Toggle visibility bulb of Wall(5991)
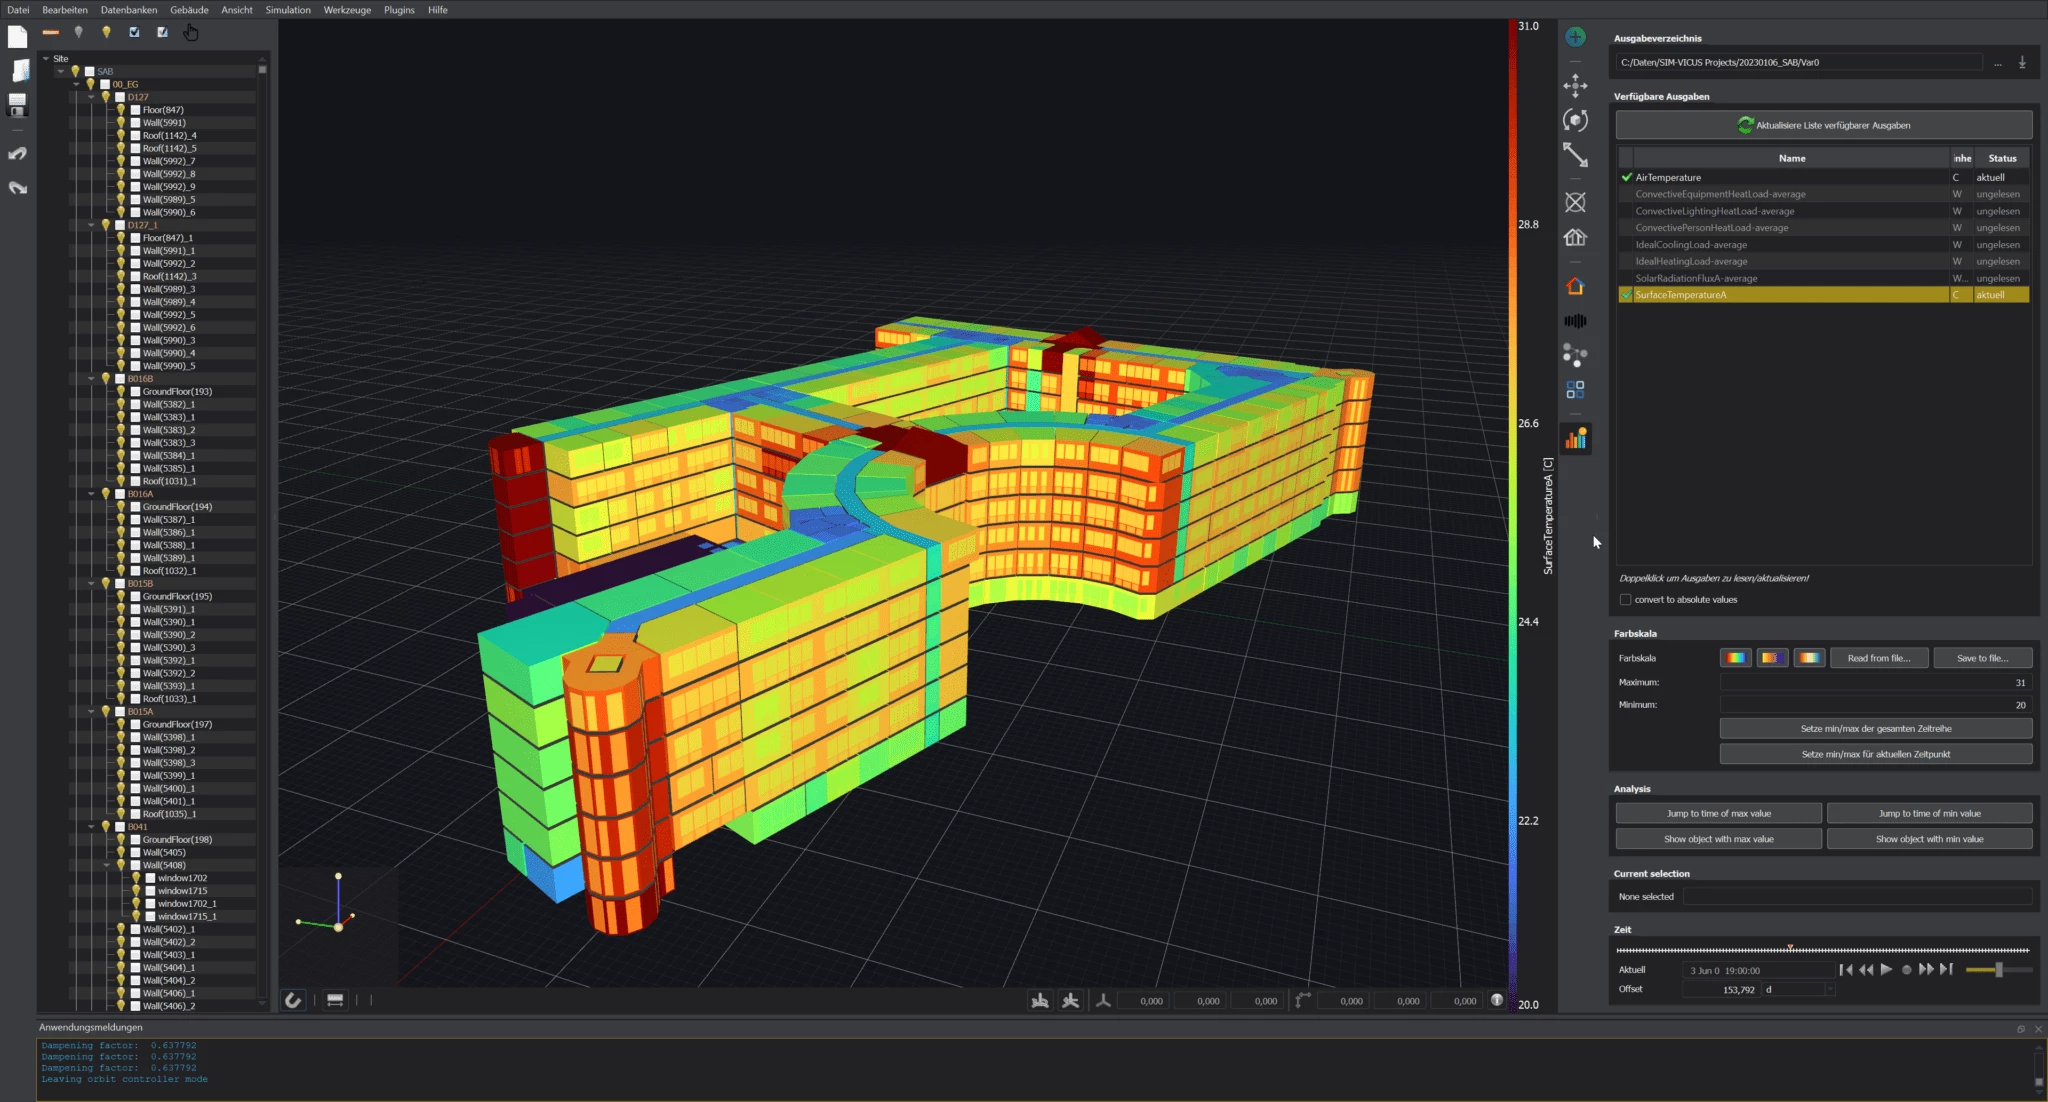2048x1102 pixels. click(x=121, y=123)
